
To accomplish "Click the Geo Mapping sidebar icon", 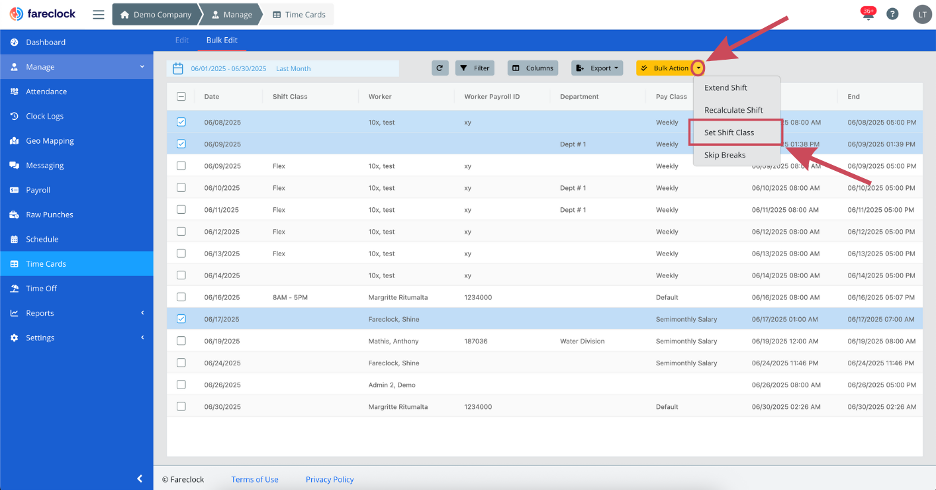I will pos(14,141).
